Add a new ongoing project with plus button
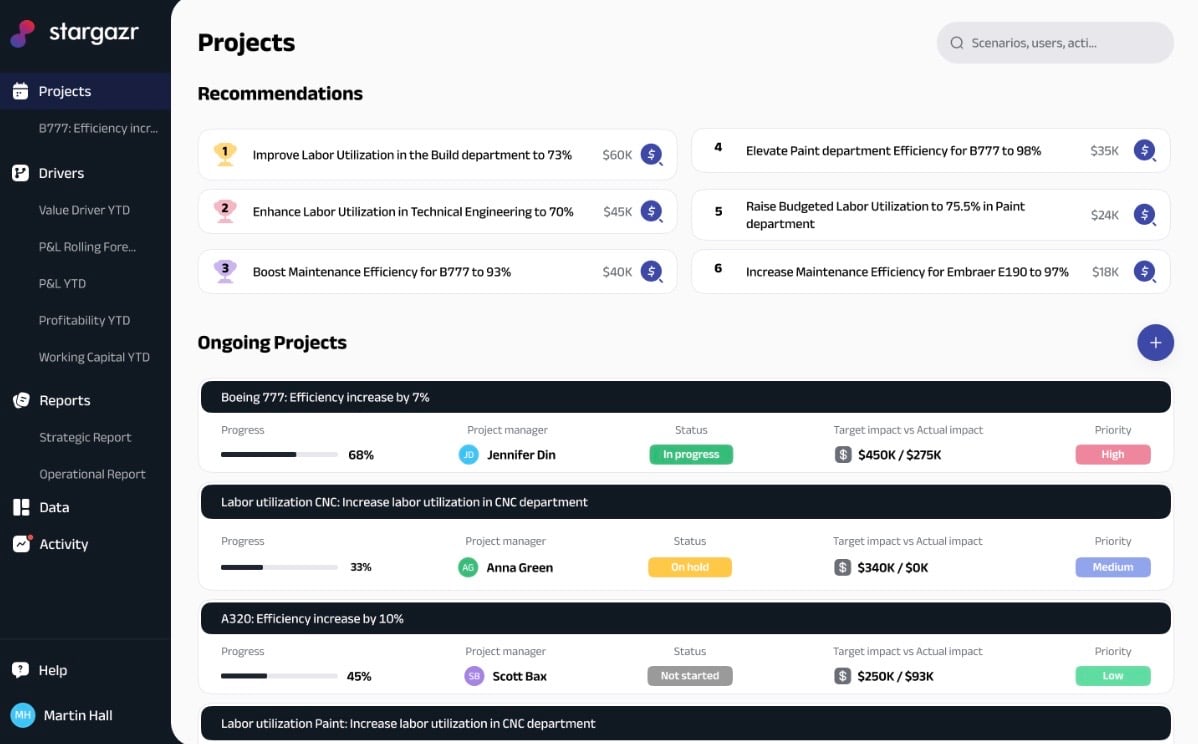Image resolution: width=1198 pixels, height=744 pixels. point(1155,342)
